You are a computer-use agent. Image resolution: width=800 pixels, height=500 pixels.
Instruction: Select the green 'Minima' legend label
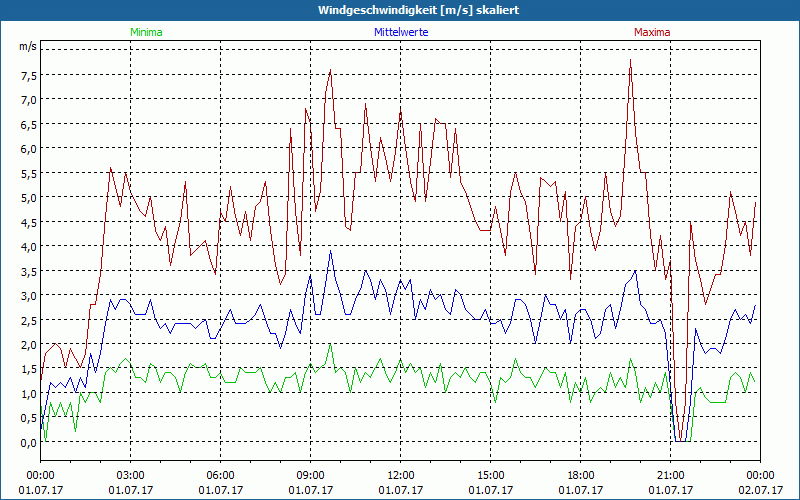pos(145,32)
